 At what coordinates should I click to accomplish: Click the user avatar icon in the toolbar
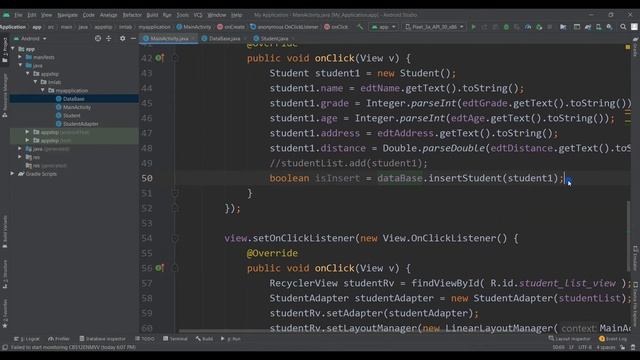634,27
